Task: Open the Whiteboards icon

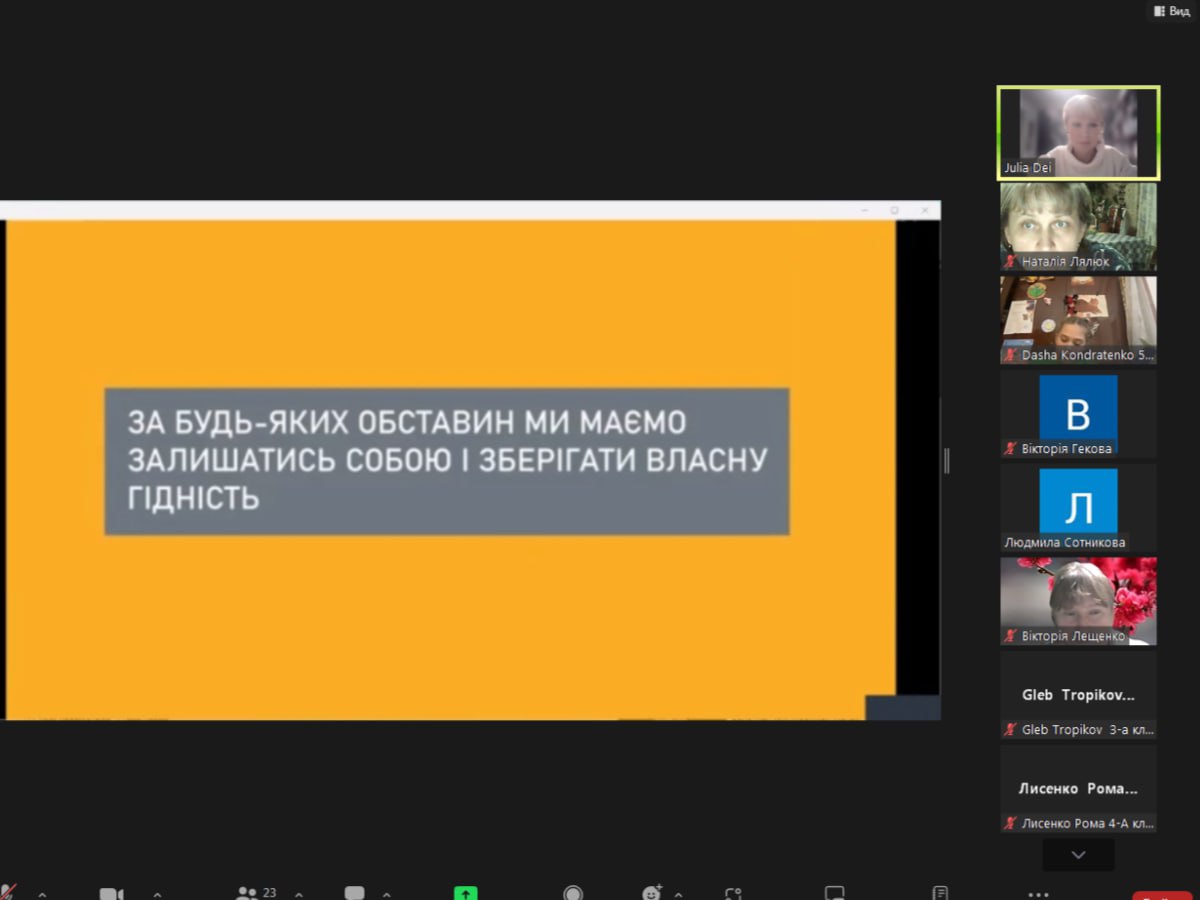Action: tap(834, 893)
